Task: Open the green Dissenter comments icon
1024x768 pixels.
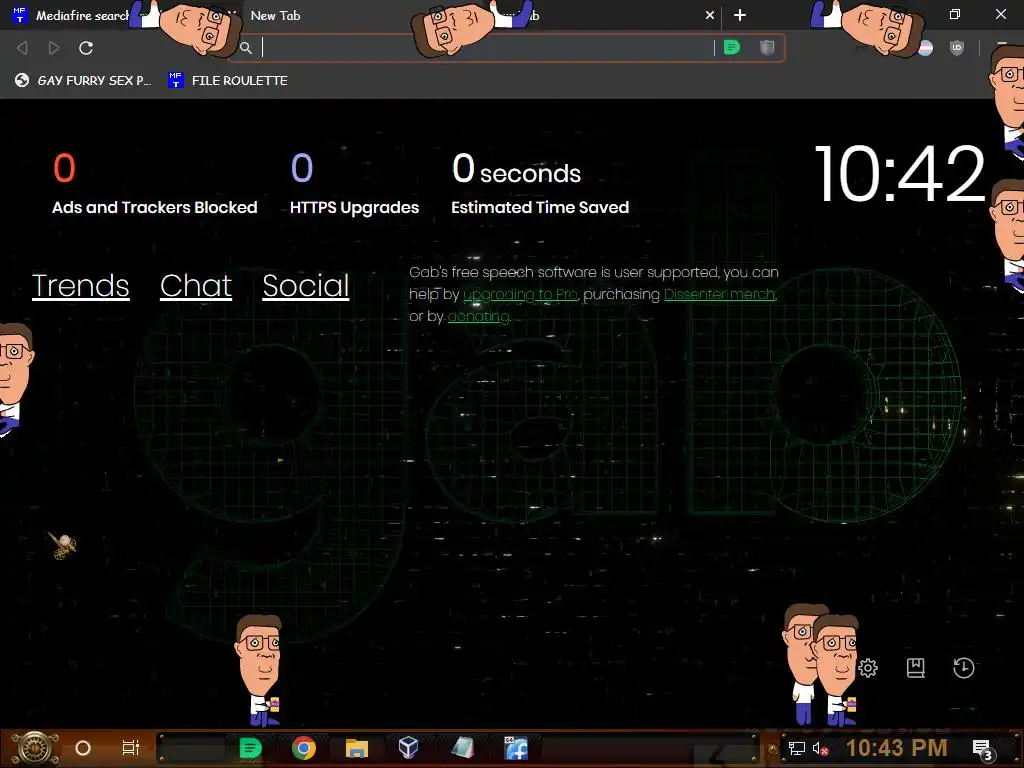Action: point(732,48)
